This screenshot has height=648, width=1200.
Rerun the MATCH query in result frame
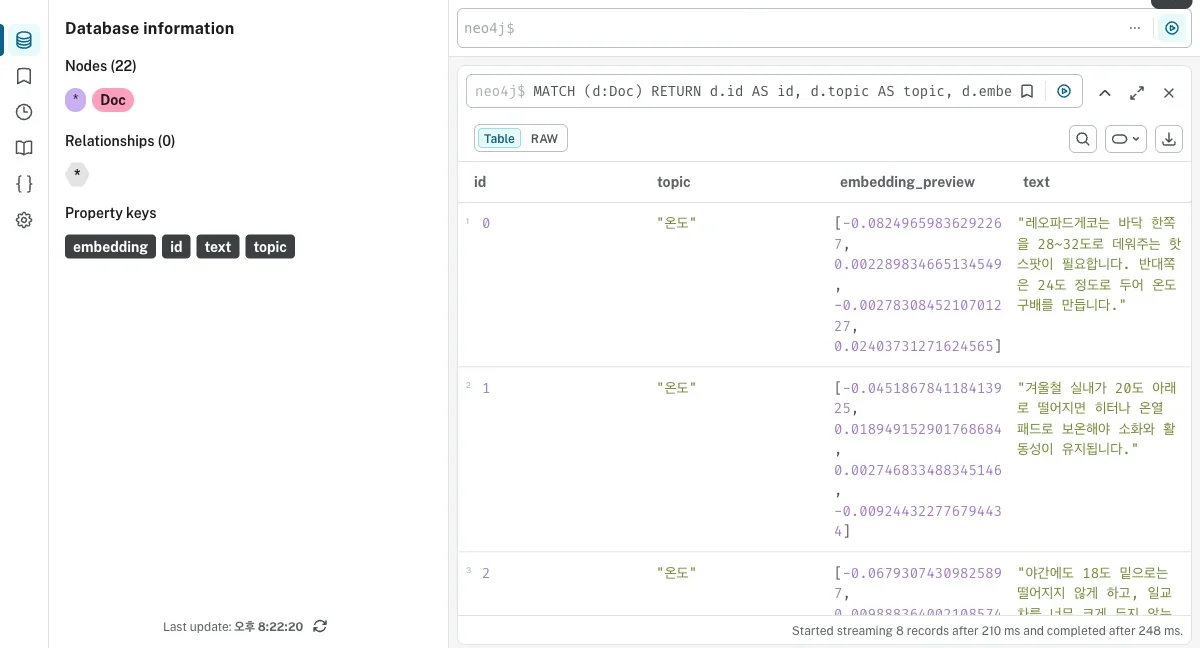coord(1064,91)
